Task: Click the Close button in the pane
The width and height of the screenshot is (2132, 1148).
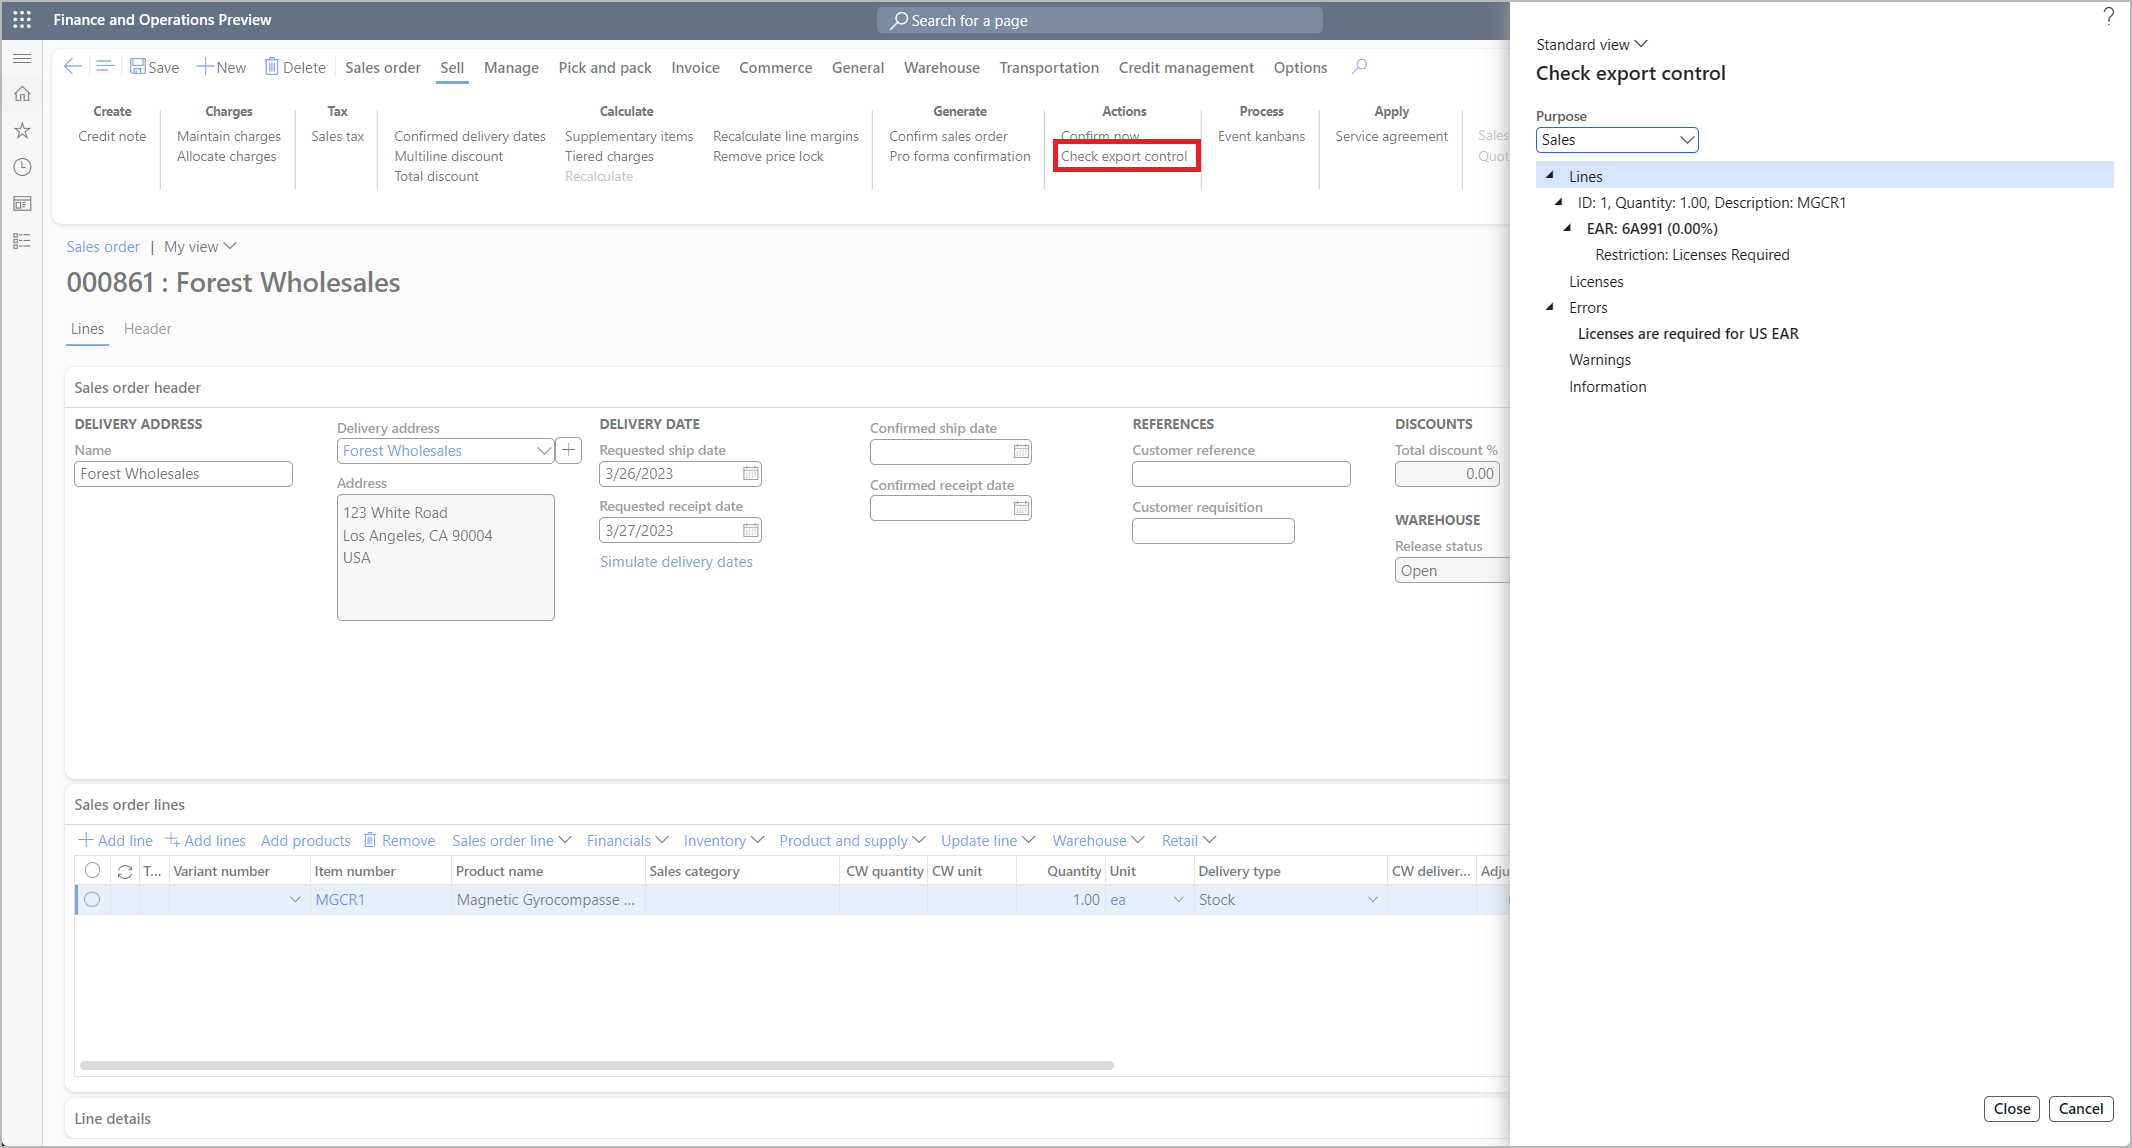Action: pos(2012,1108)
